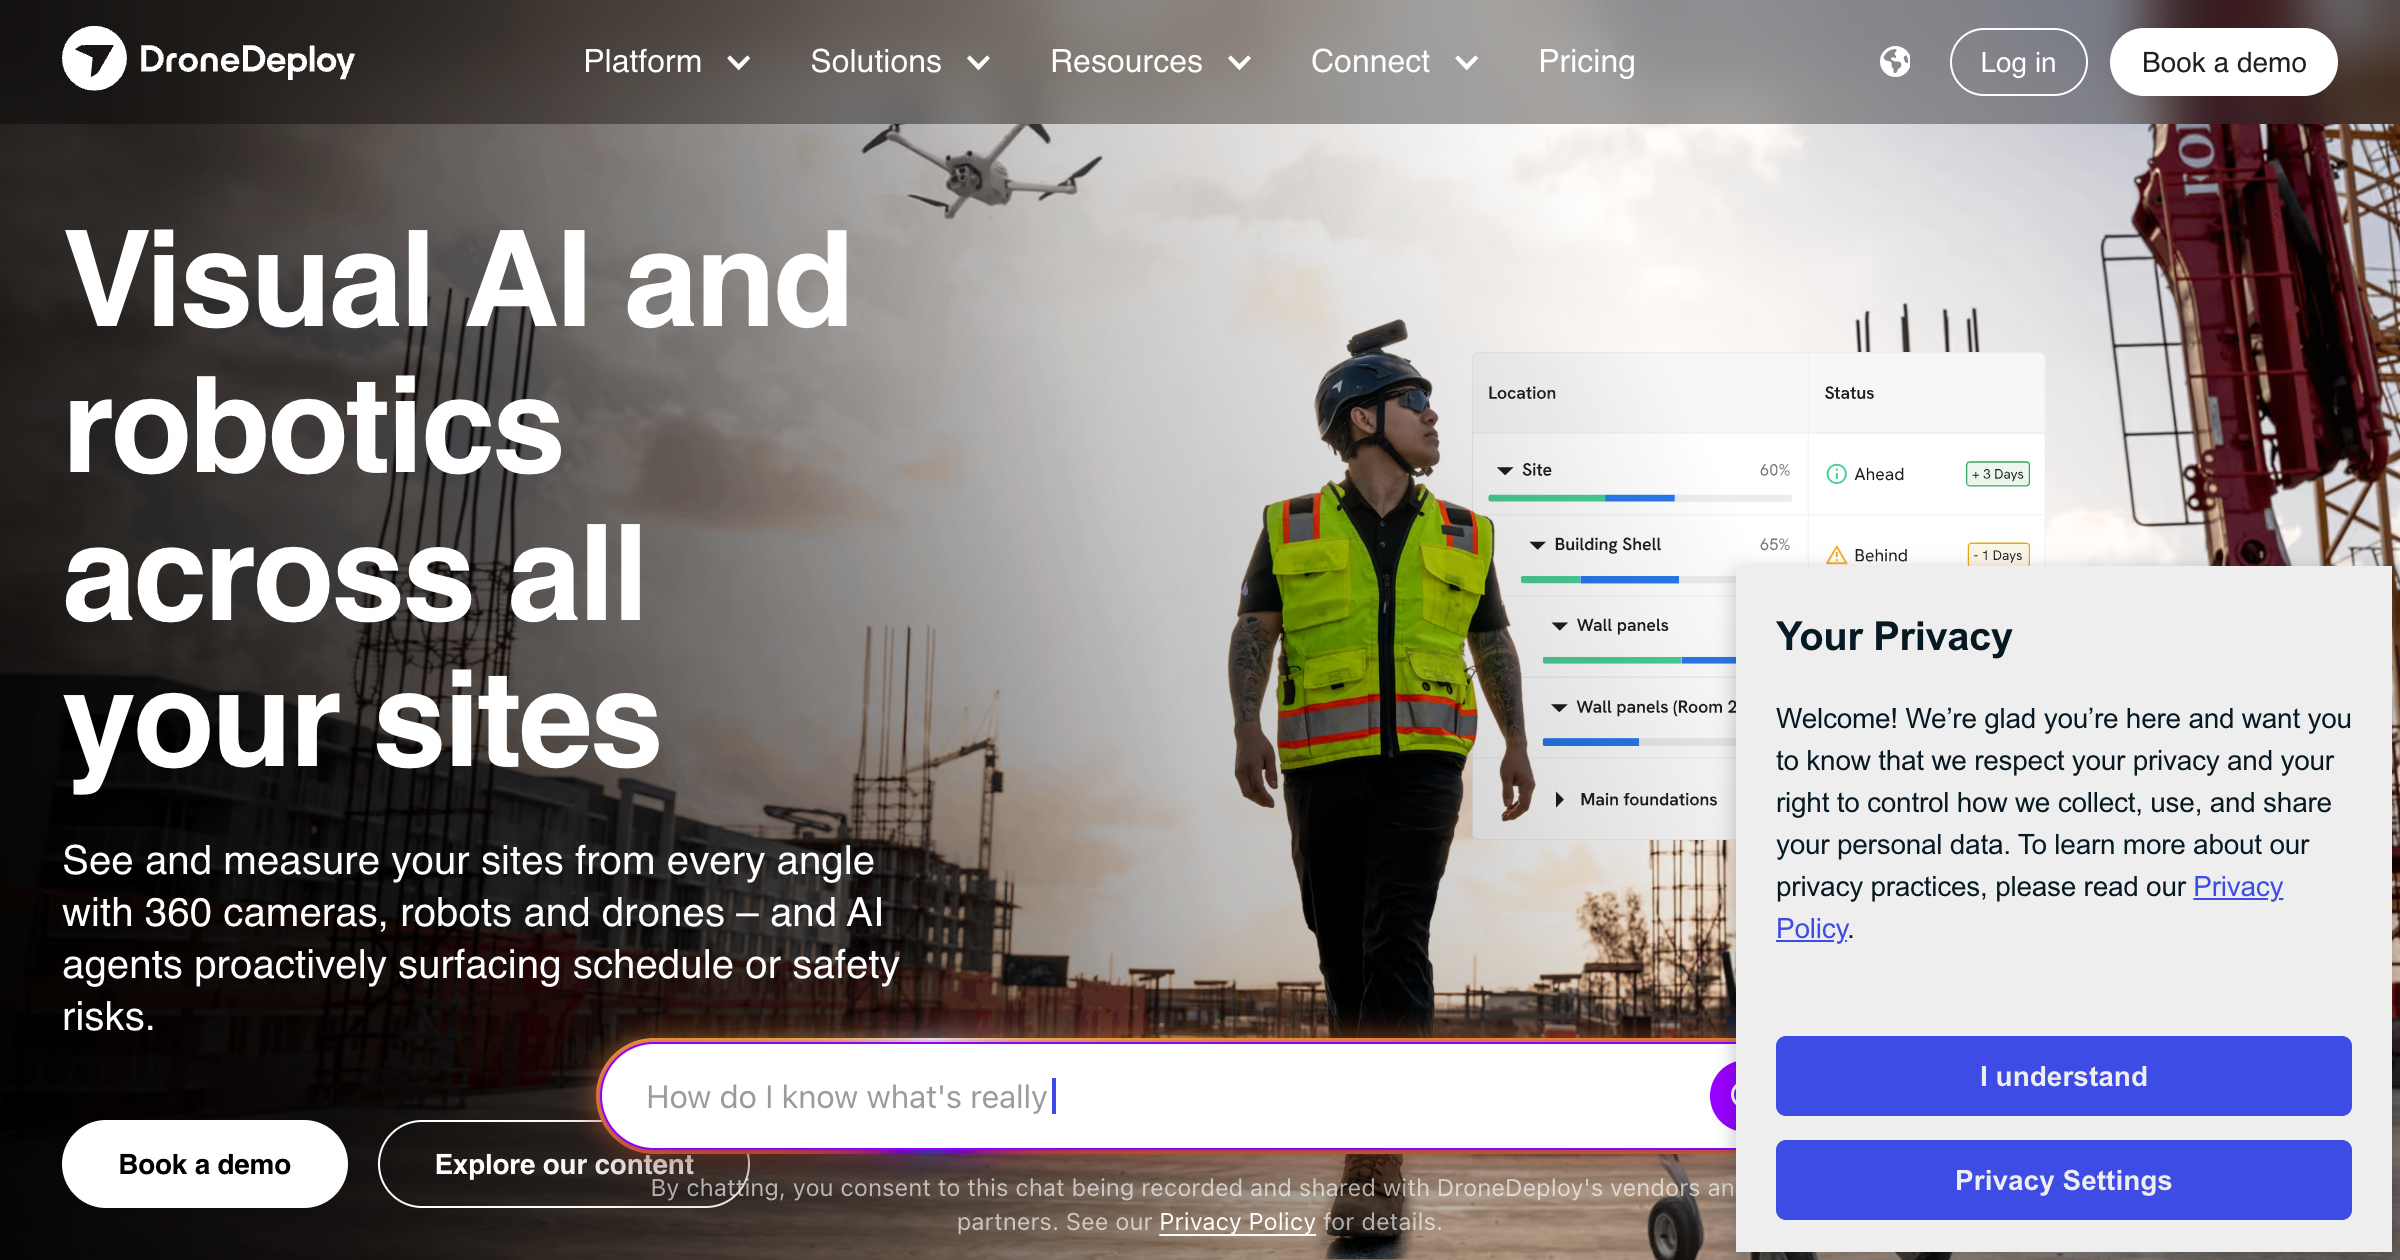Click the purple chat send button
The height and width of the screenshot is (1260, 2400).
(1724, 1096)
